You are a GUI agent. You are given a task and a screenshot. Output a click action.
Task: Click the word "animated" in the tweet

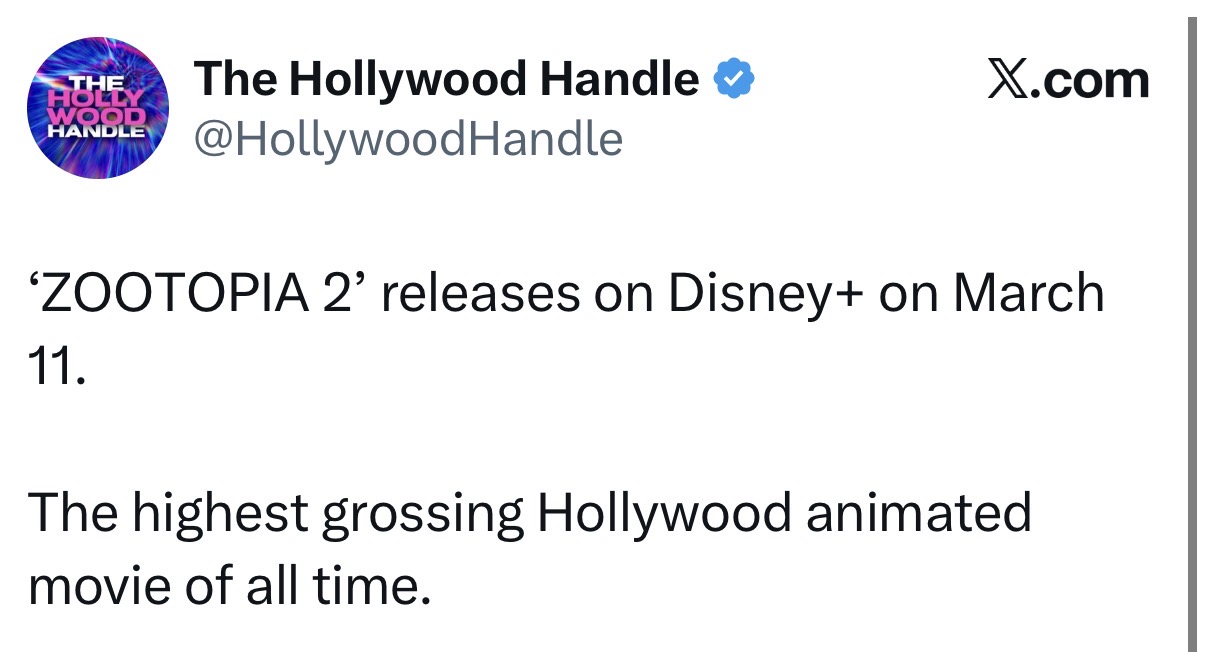pos(919,514)
